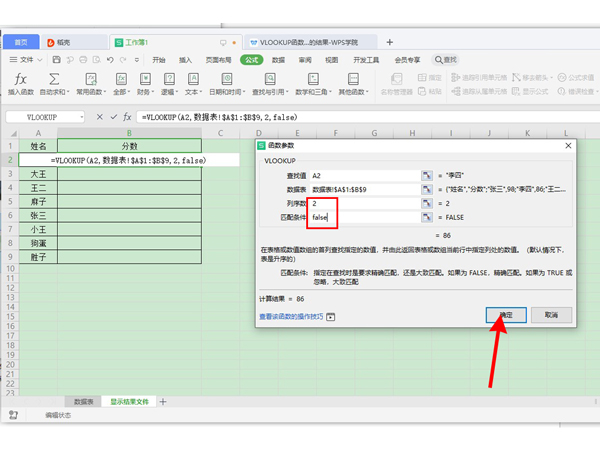The width and height of the screenshot is (600, 450).
Task: Click the range selector icon beside 数据表
Action: click(x=426, y=188)
